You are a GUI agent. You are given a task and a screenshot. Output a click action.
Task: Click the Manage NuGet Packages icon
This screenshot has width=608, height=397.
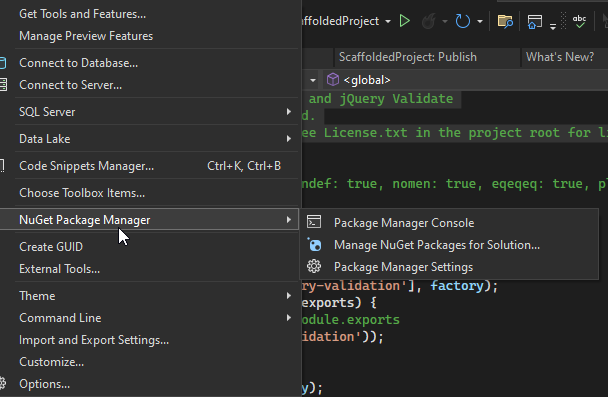(314, 245)
